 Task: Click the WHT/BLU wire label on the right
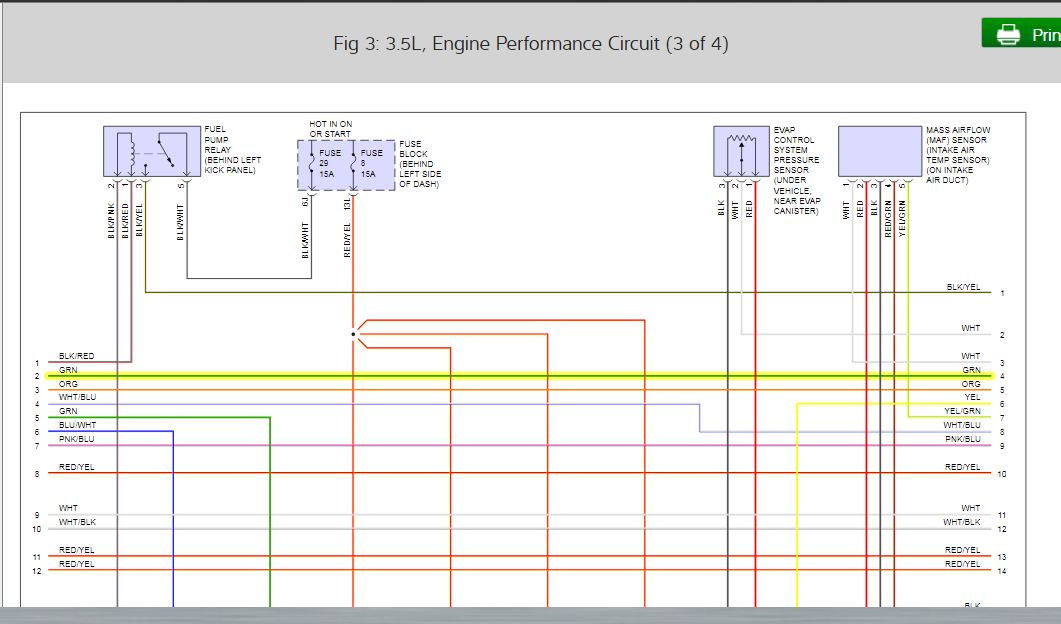965,423
